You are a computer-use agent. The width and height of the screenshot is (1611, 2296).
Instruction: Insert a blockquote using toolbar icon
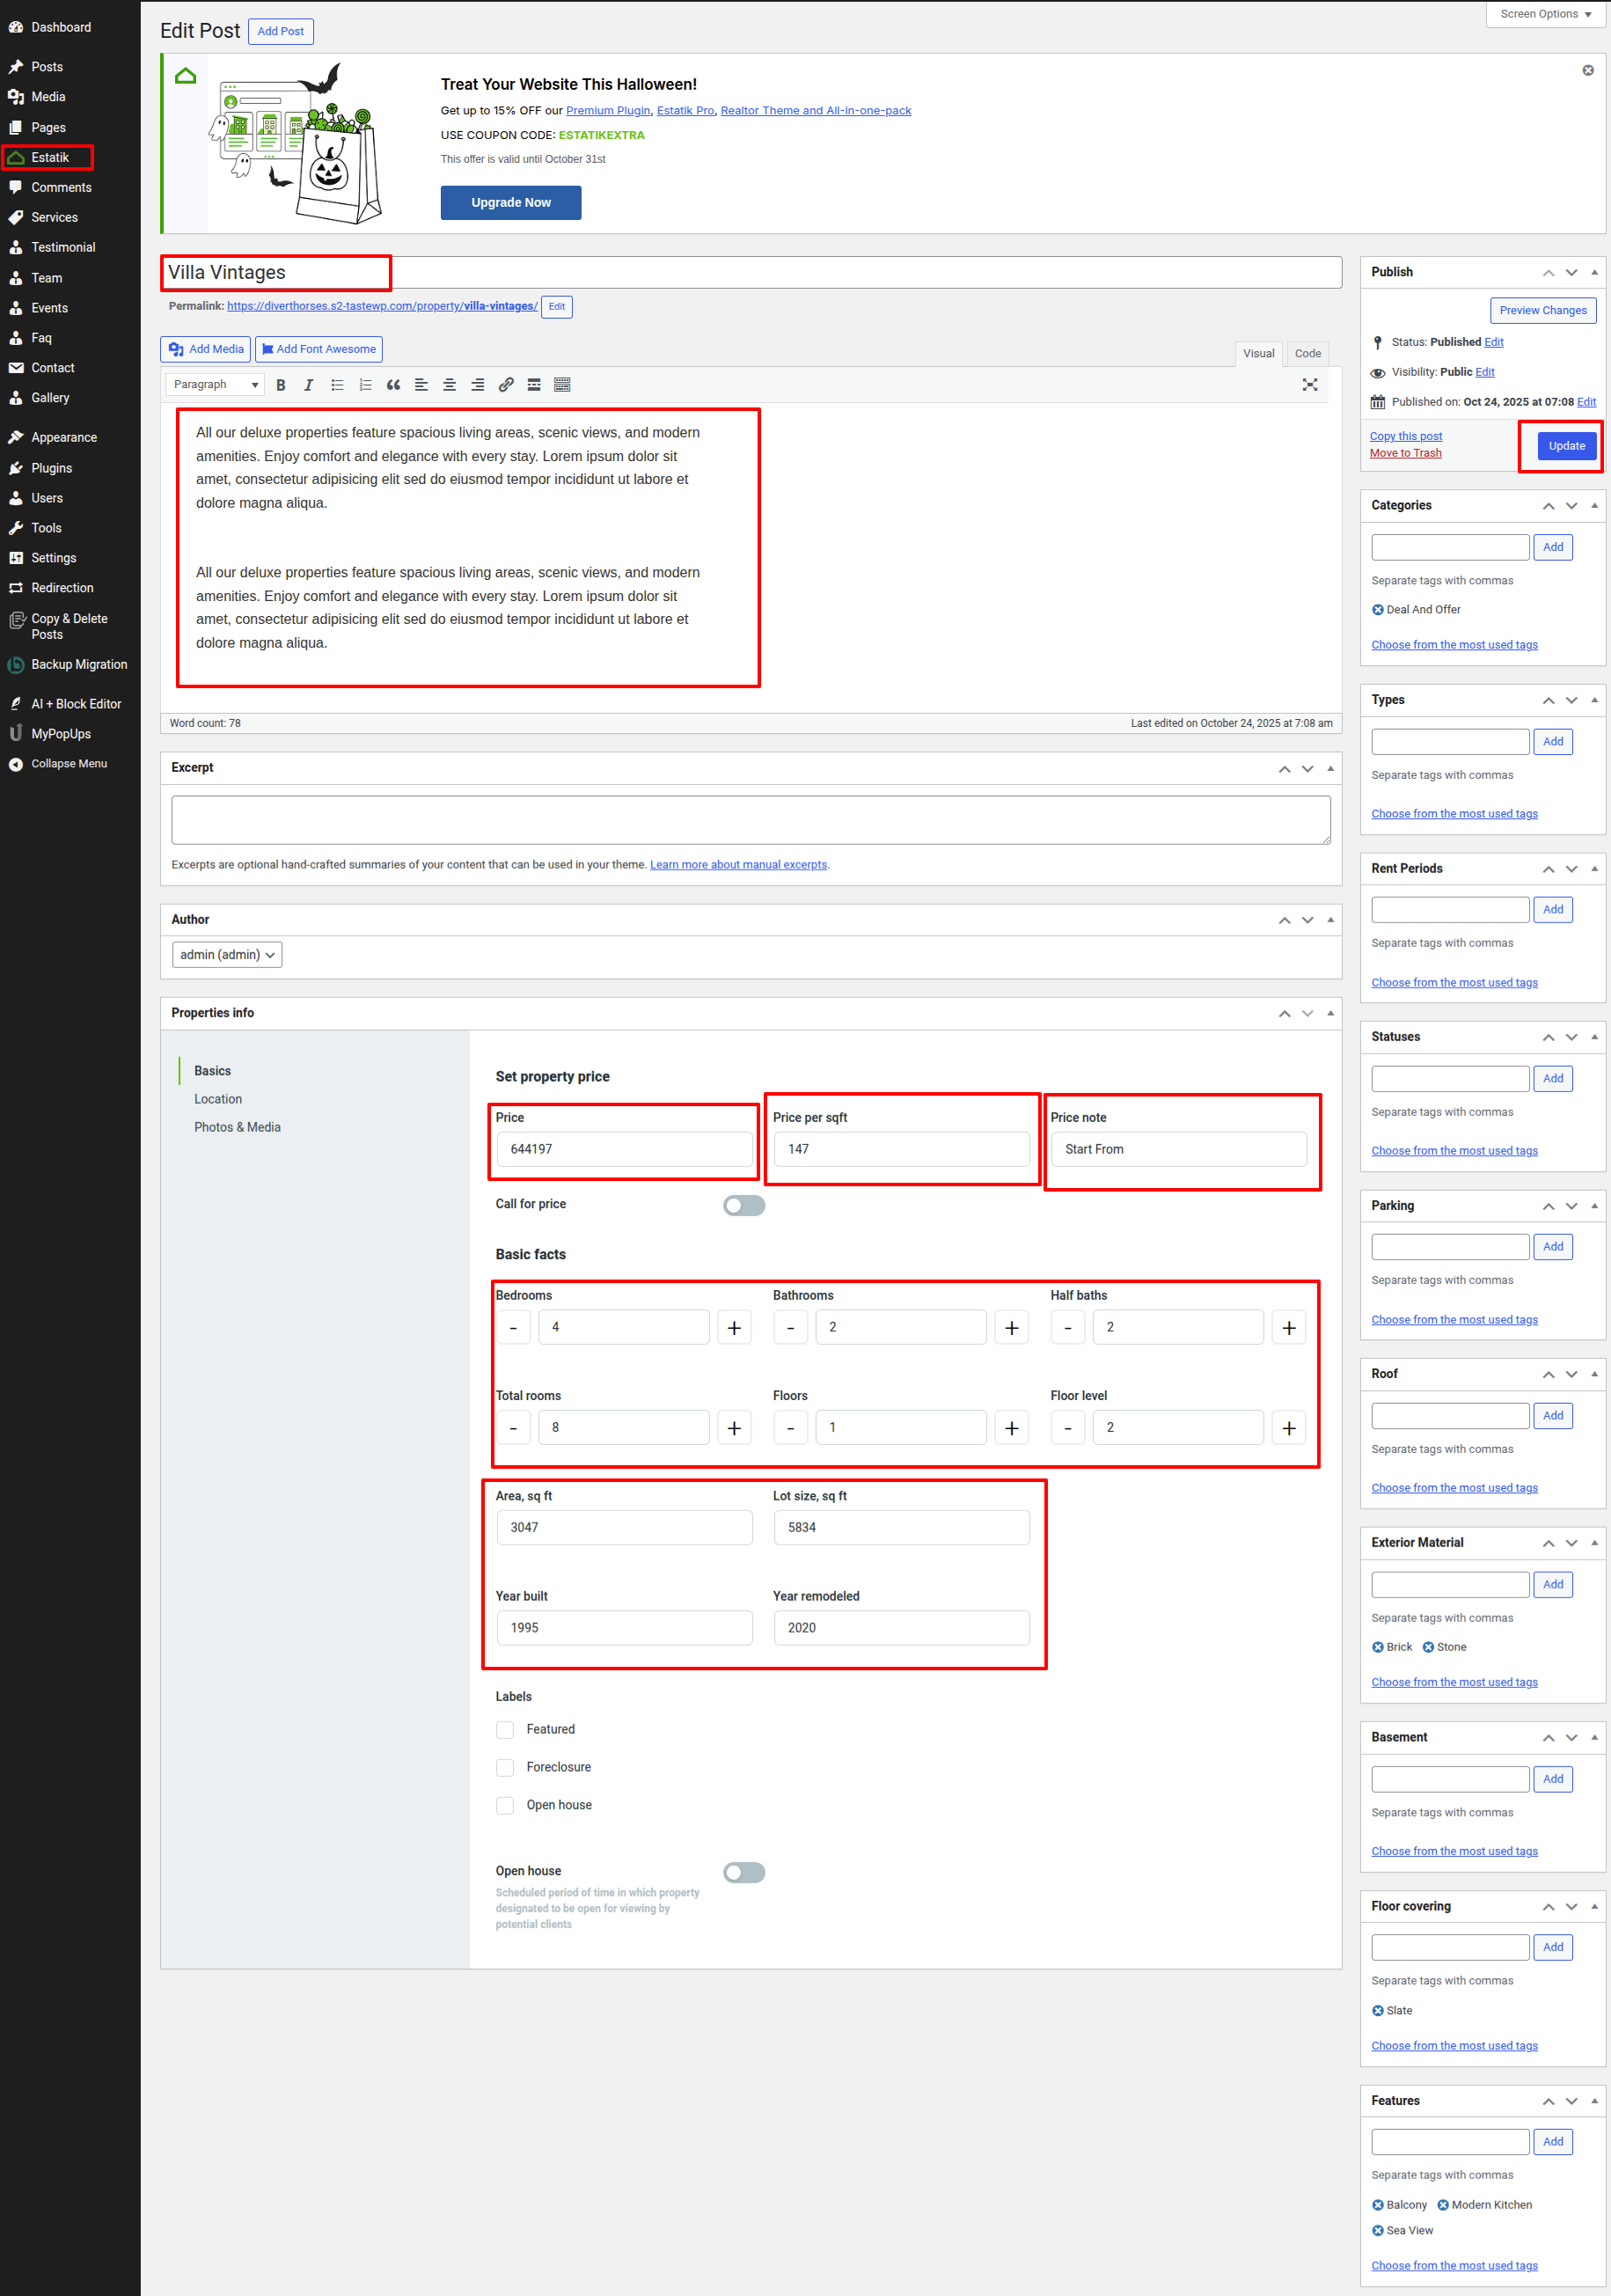[x=393, y=385]
